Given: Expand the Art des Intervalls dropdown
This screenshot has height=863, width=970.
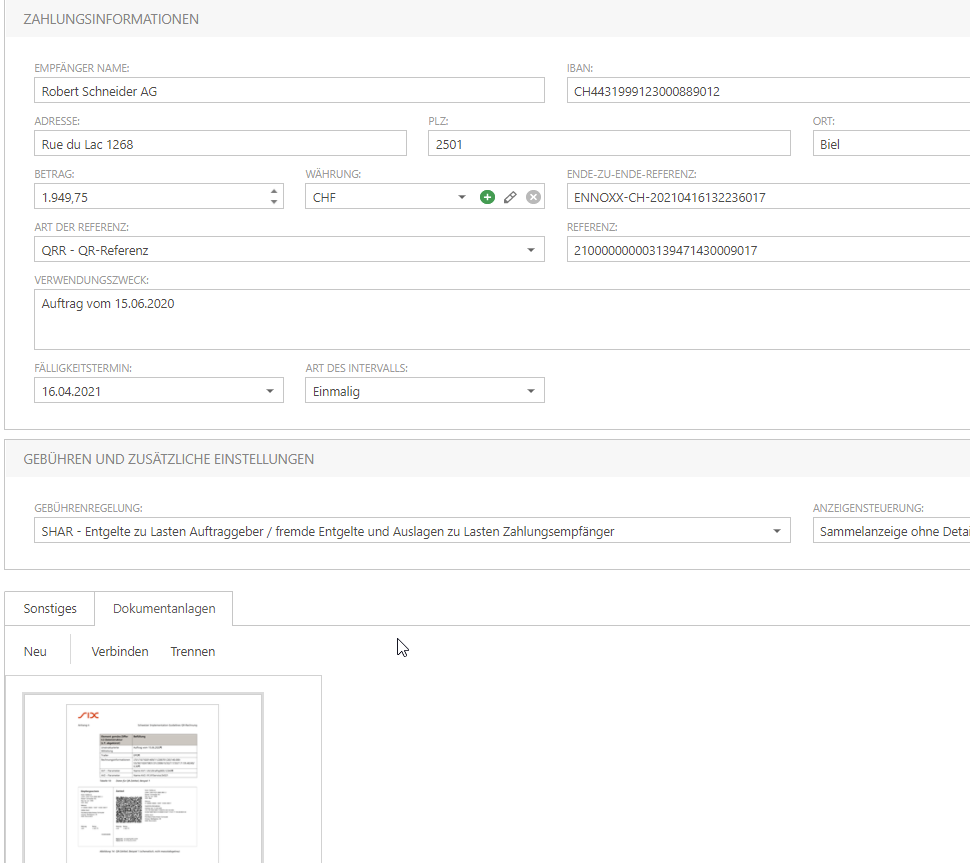Looking at the screenshot, I should coord(531,392).
